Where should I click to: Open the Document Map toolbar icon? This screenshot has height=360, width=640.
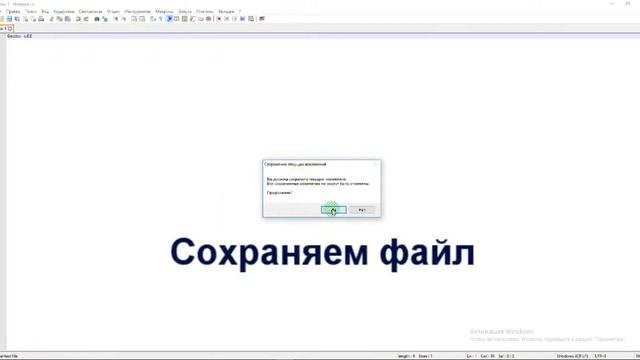(x=184, y=19)
